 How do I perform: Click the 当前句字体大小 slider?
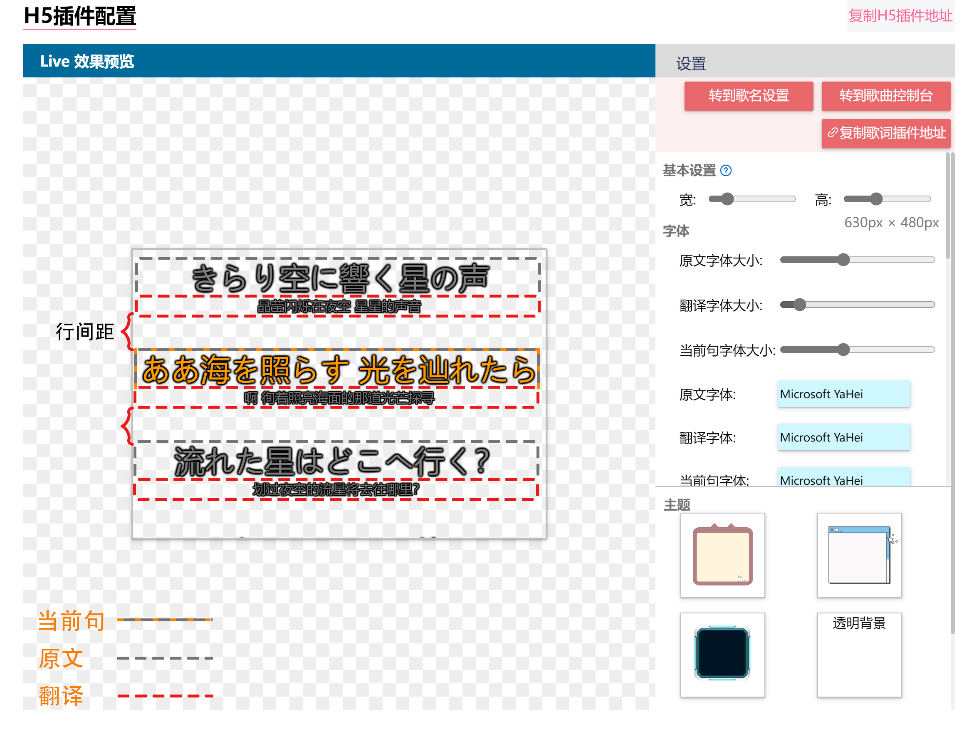pos(857,350)
